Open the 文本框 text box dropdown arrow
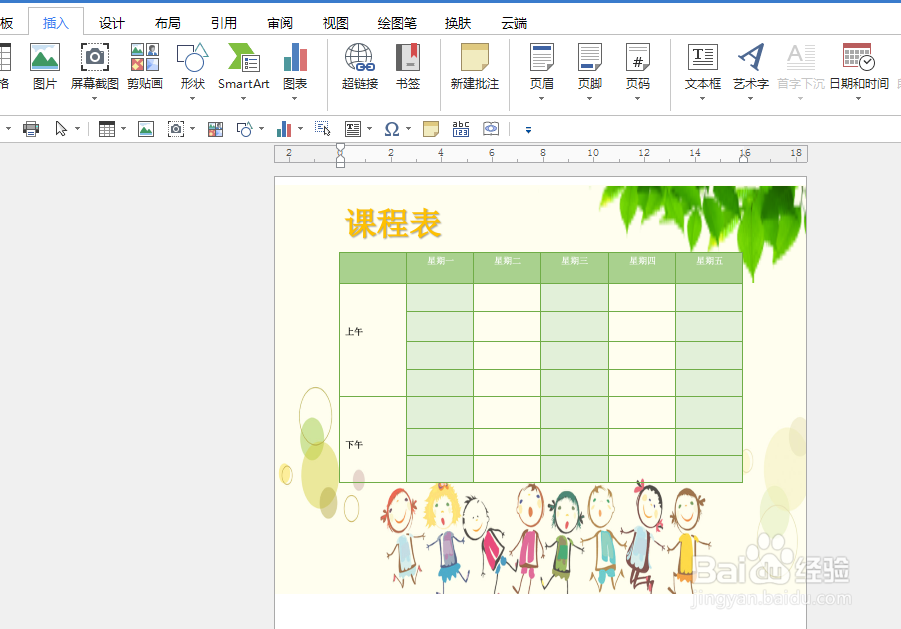 tap(702, 97)
